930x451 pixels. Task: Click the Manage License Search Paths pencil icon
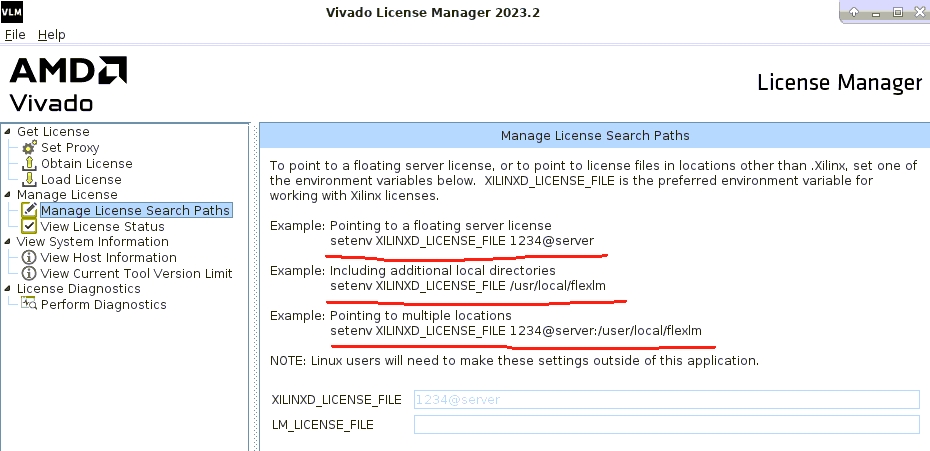[x=29, y=210]
